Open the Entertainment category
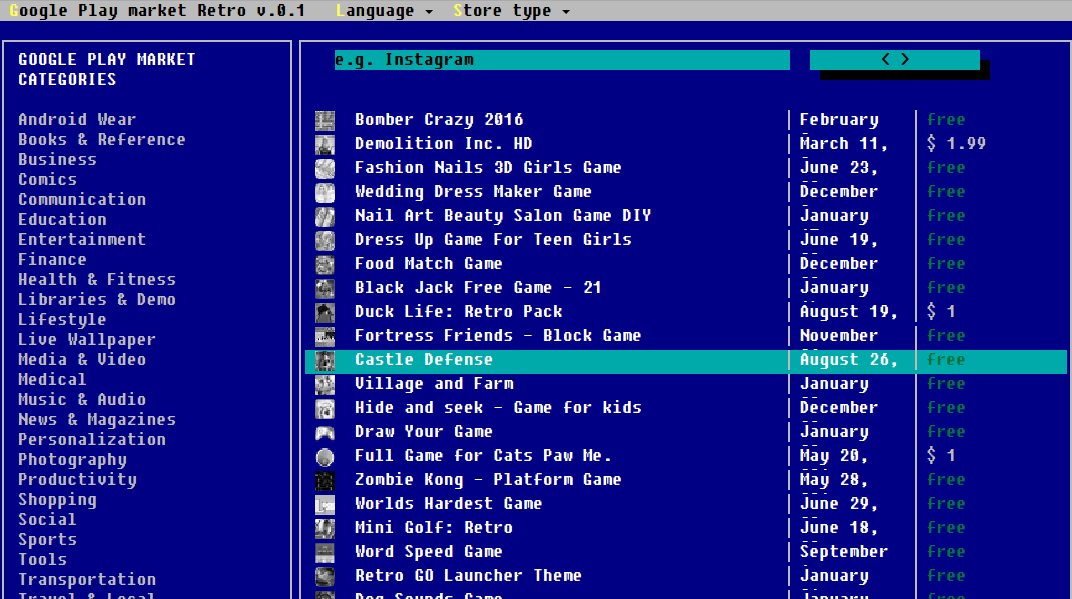 click(82, 239)
